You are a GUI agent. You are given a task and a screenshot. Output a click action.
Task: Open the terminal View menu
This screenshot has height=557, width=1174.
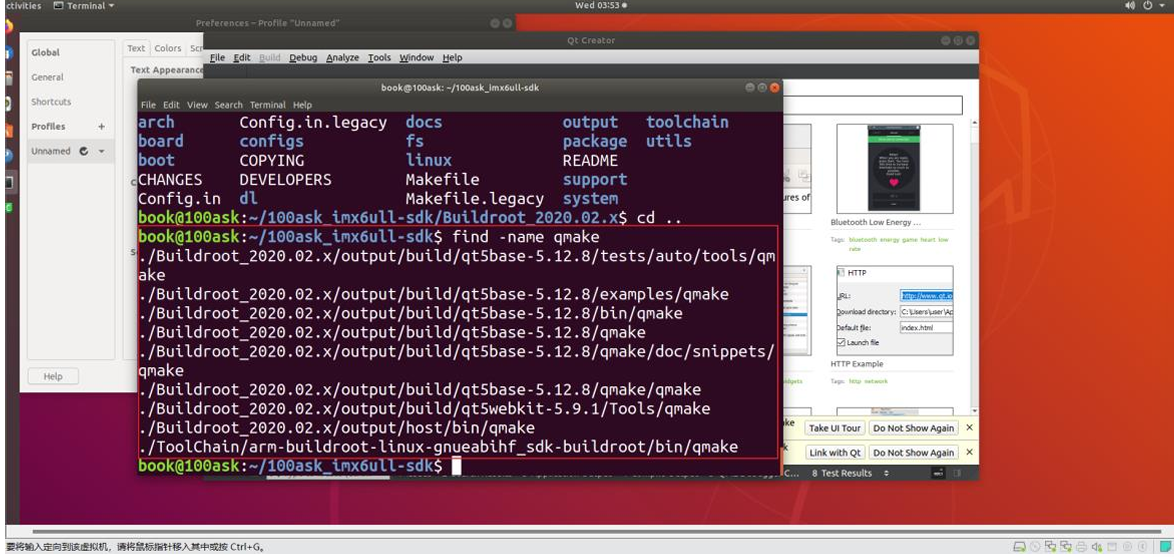pos(197,105)
